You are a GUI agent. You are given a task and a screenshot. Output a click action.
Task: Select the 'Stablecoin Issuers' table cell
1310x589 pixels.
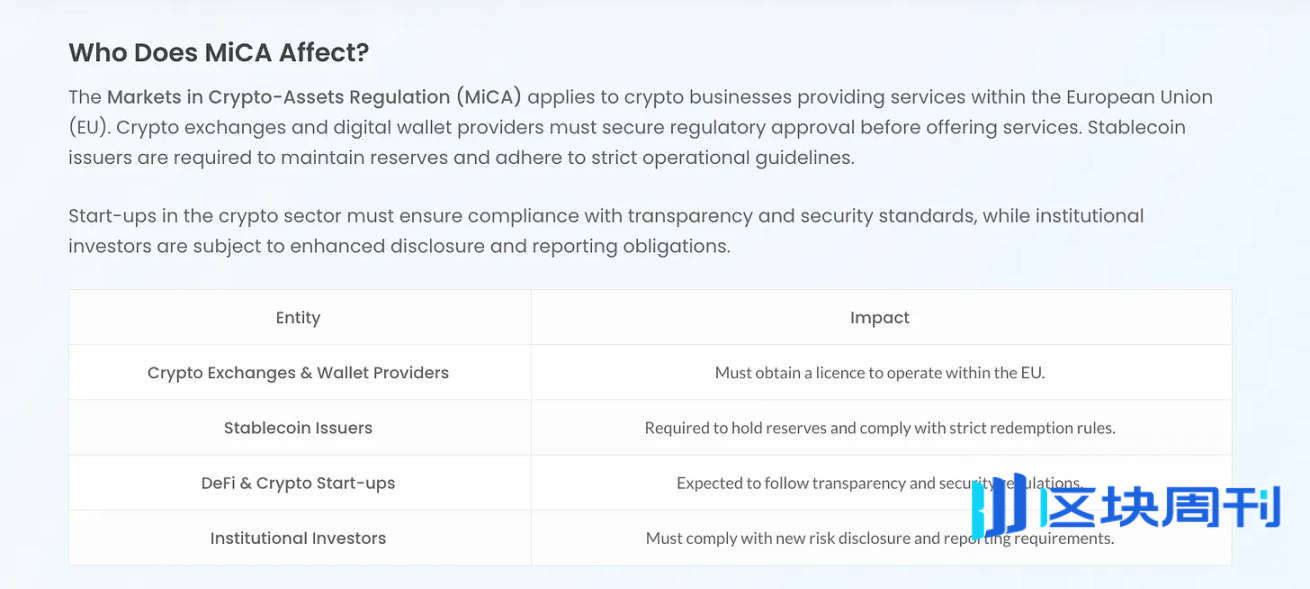[x=298, y=428]
